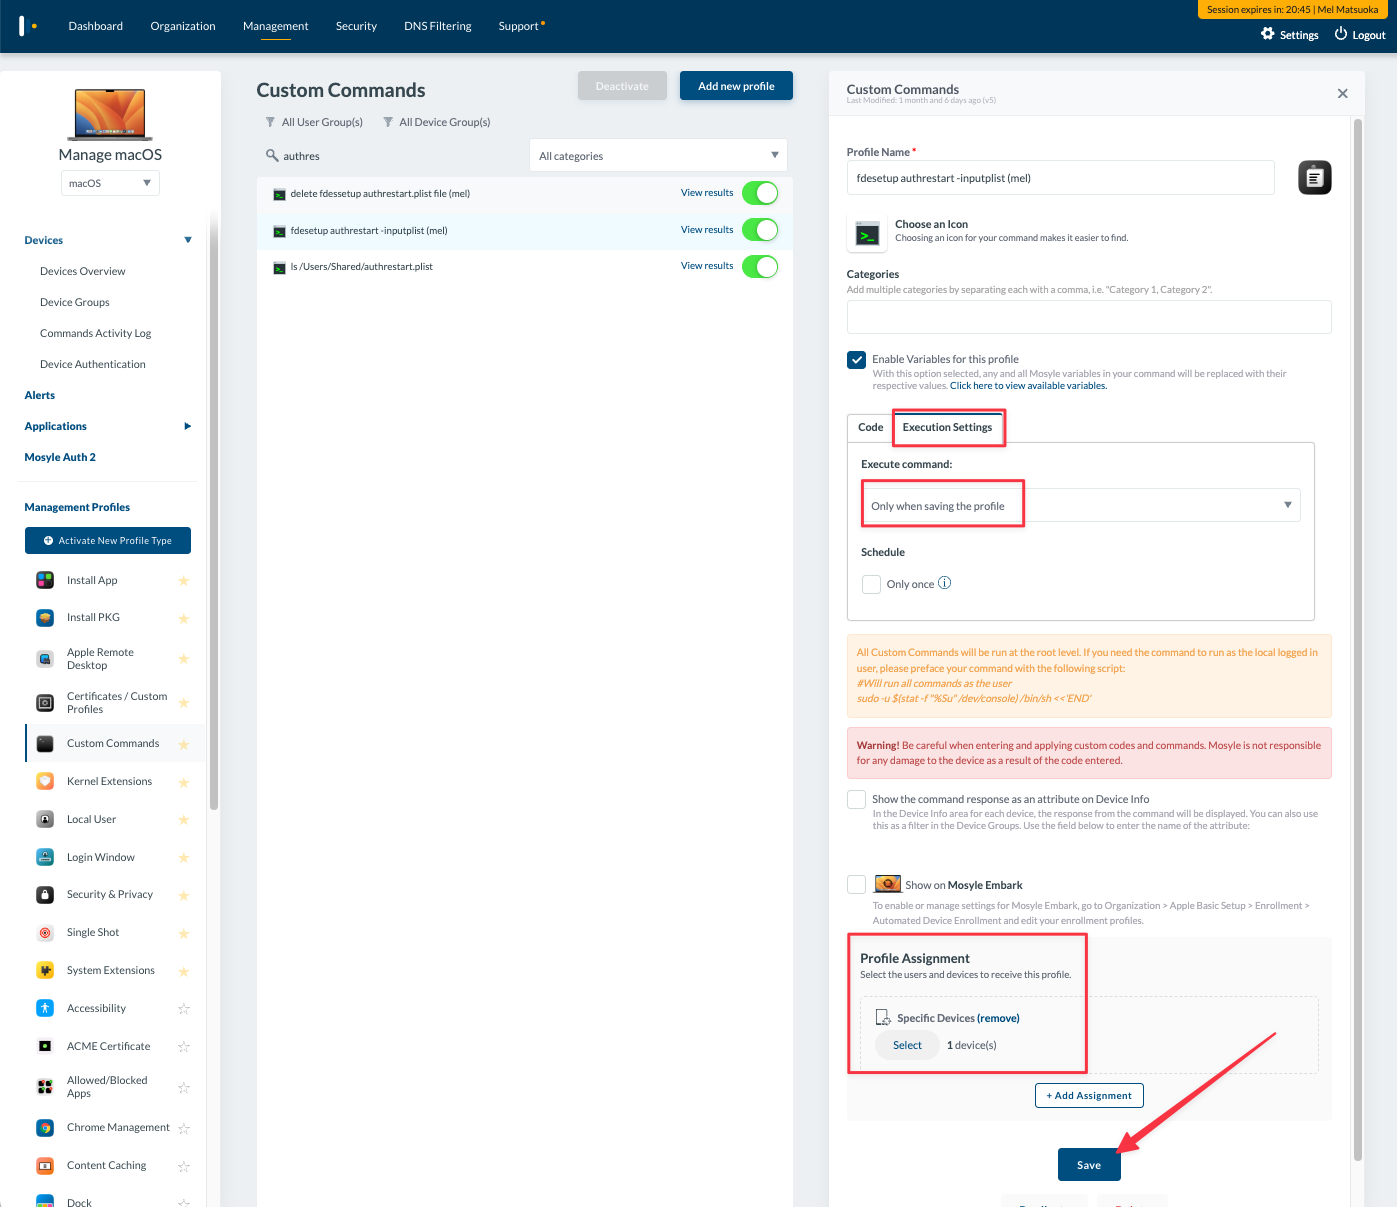
Task: Open the Dashboard menu
Action: pos(96,26)
